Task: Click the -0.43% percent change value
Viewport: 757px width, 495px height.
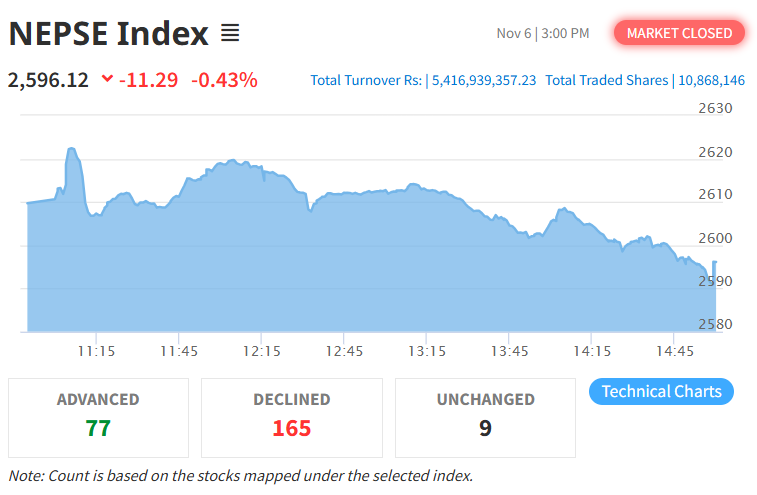Action: 225,80
